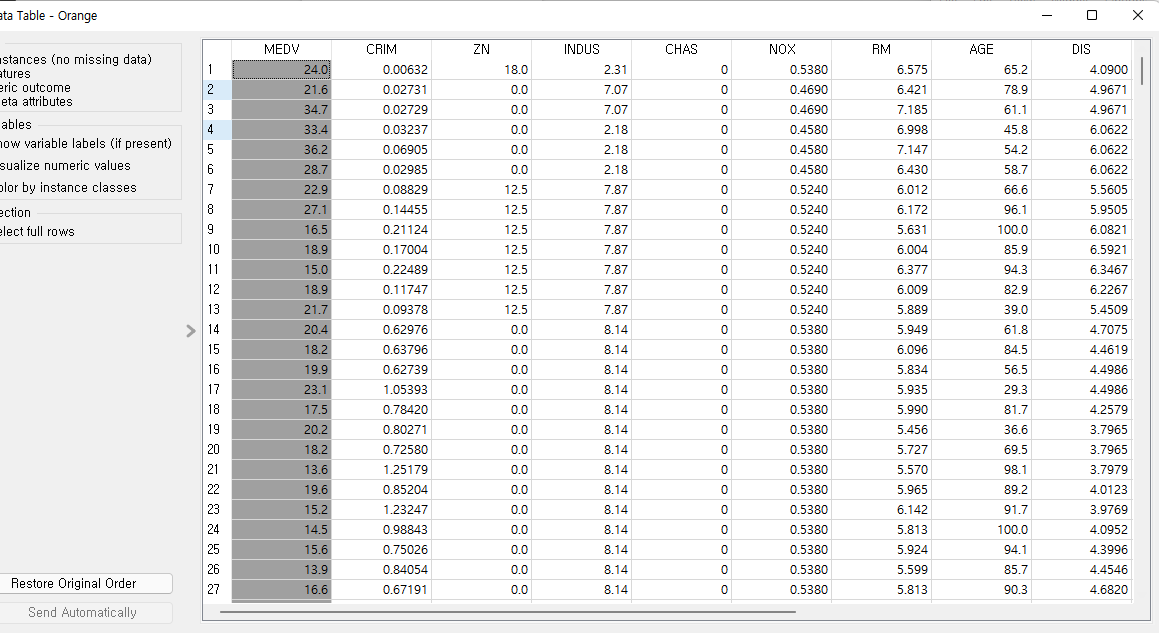This screenshot has height=633, width=1159.
Task: Select row 1 of the data table
Action: pyautogui.click(x=213, y=69)
